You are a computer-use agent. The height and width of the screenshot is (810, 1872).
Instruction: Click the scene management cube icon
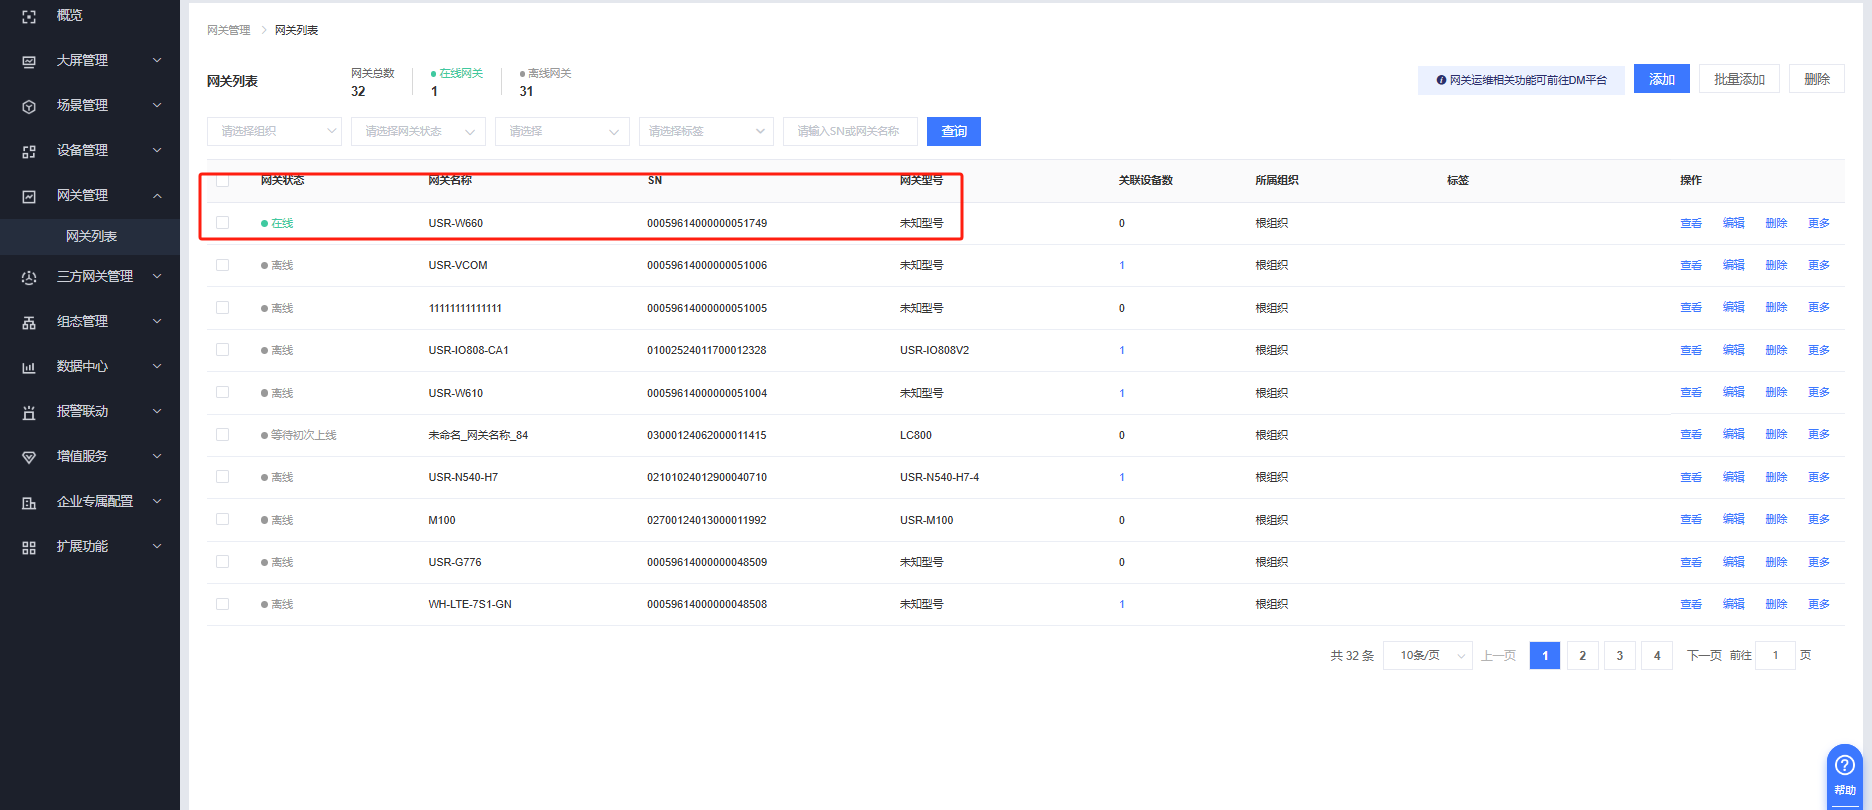click(29, 106)
